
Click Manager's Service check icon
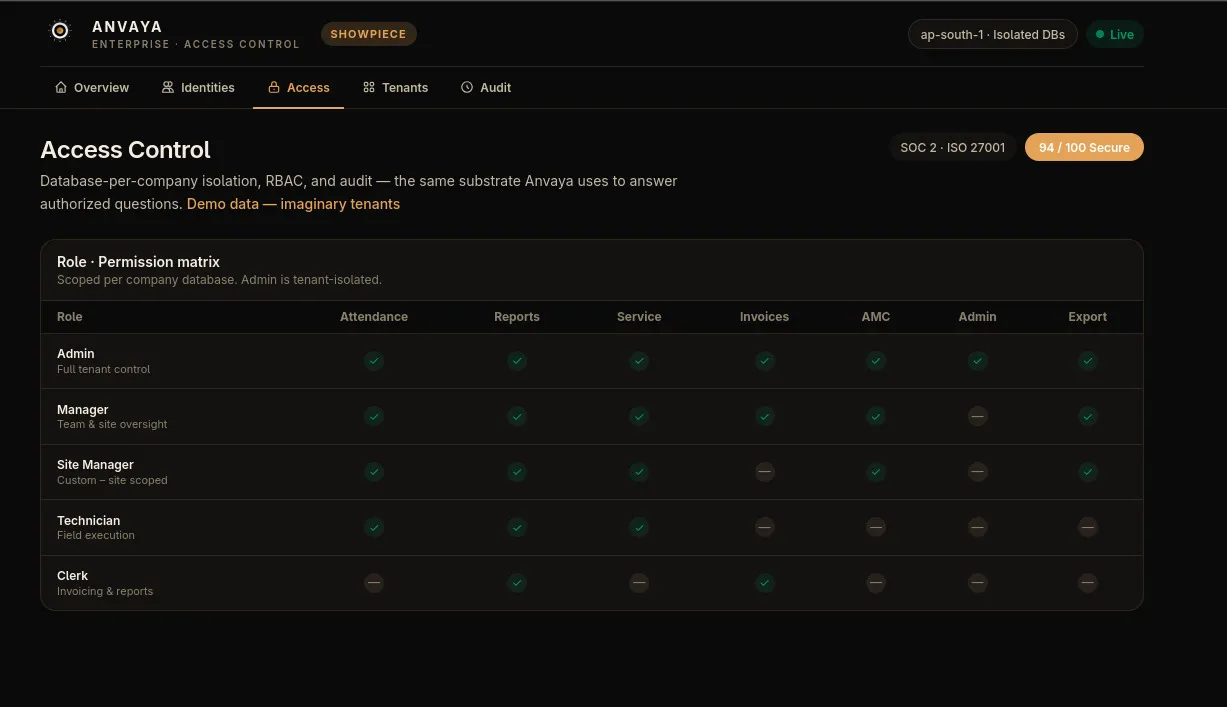tap(639, 416)
